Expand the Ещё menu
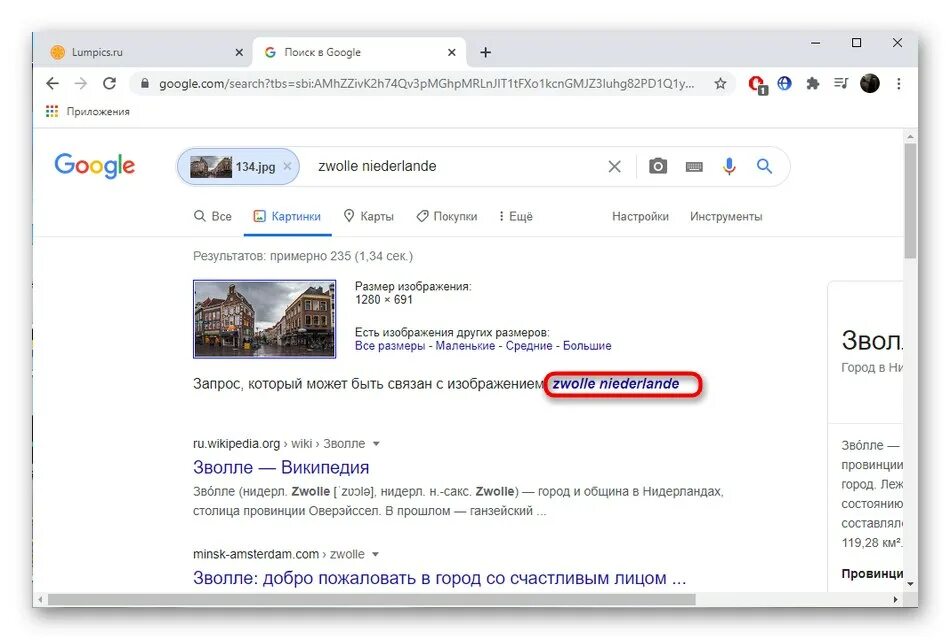 click(x=516, y=216)
